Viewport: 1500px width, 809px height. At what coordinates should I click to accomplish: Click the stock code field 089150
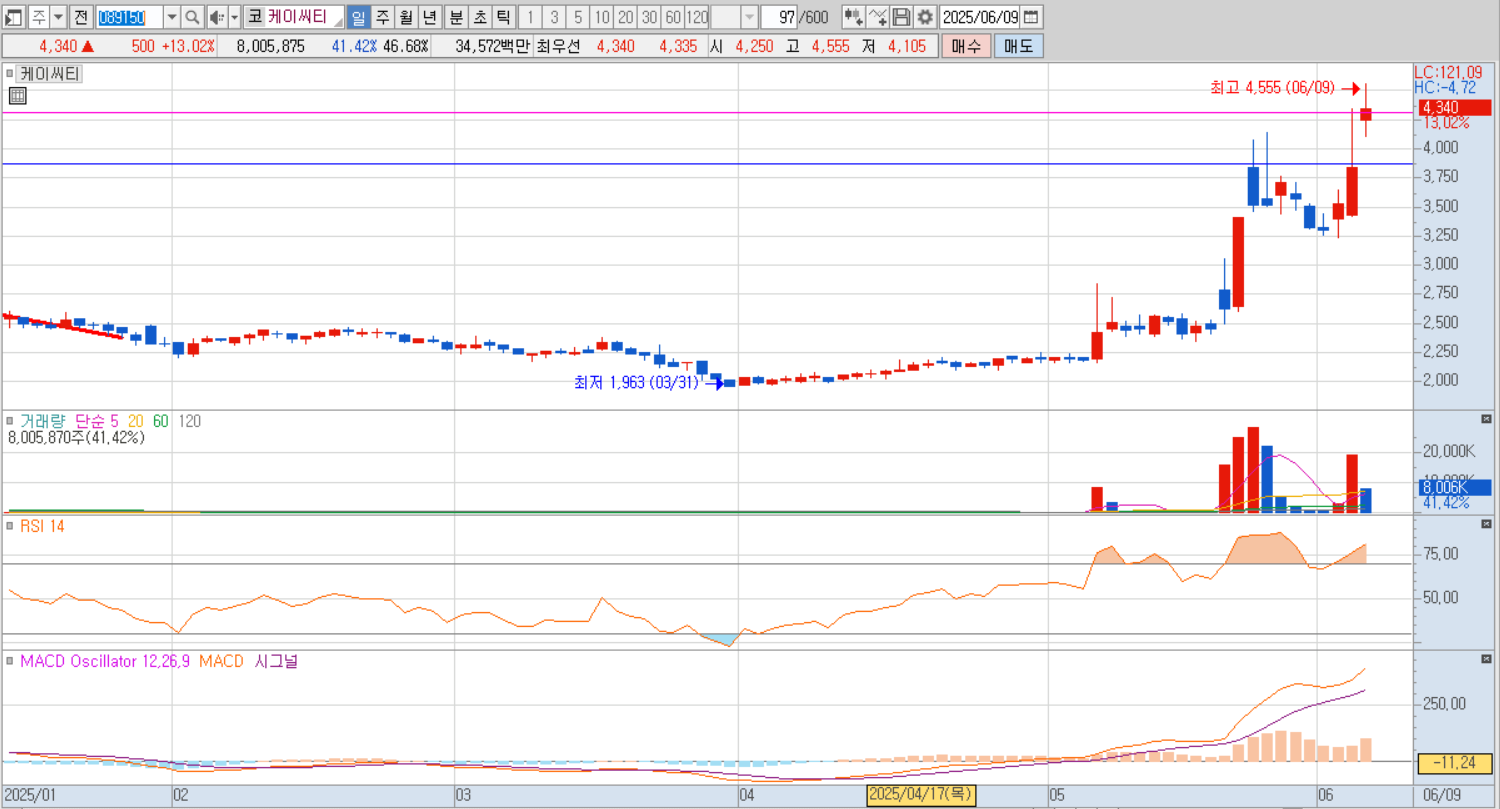pyautogui.click(x=128, y=17)
